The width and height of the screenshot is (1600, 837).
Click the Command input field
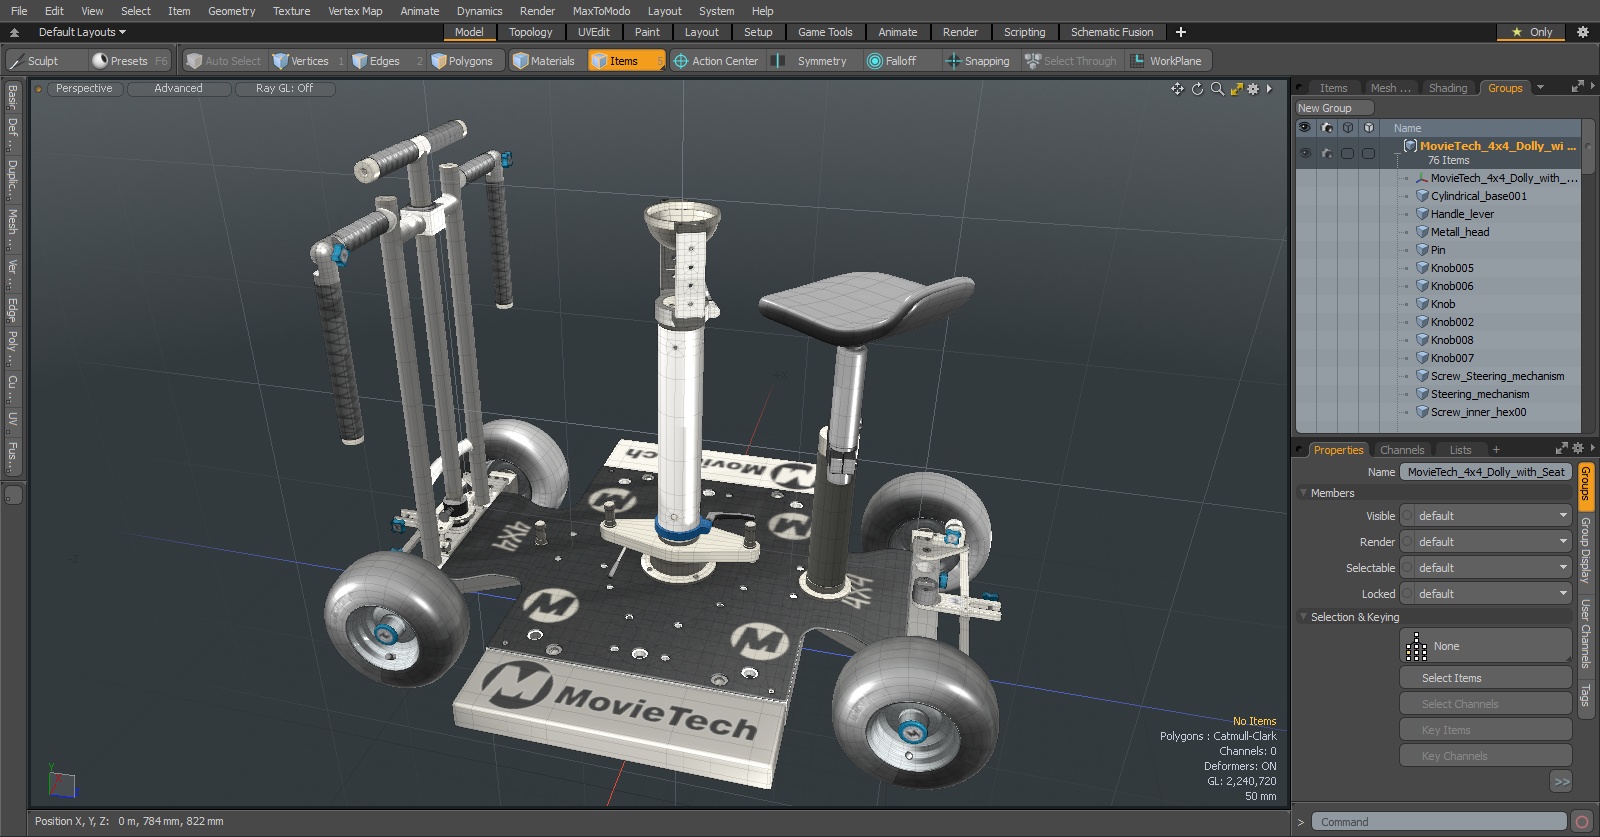coord(1438,822)
